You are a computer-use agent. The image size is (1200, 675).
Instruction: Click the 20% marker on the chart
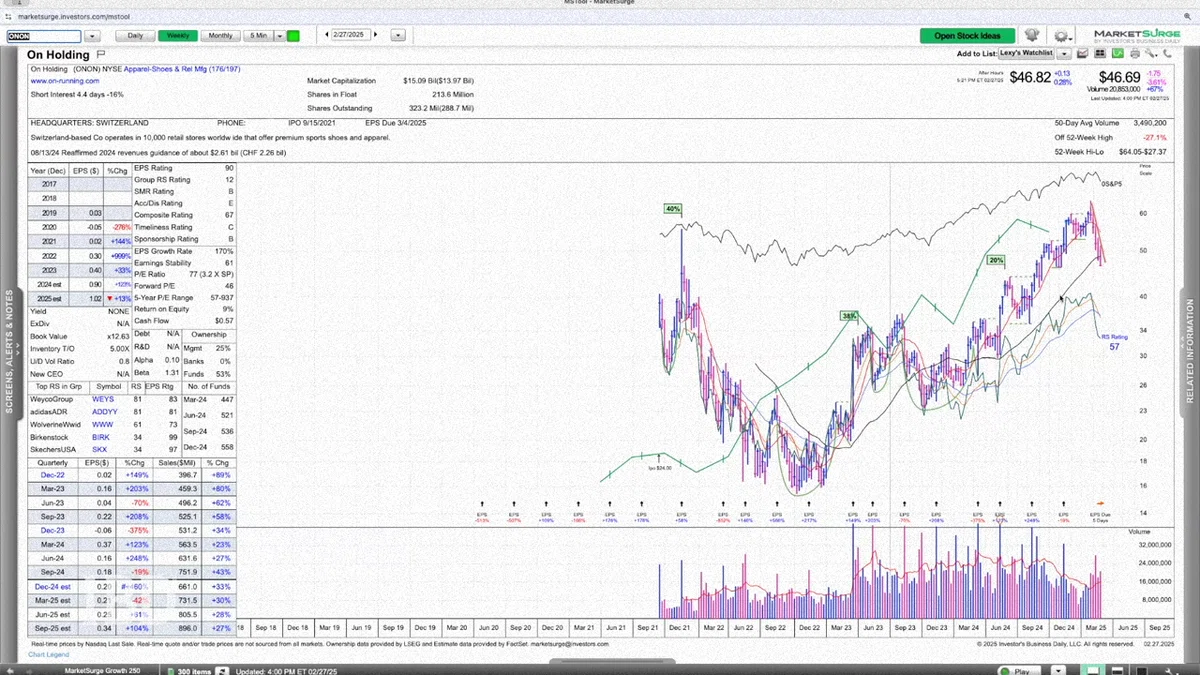[x=996, y=259]
